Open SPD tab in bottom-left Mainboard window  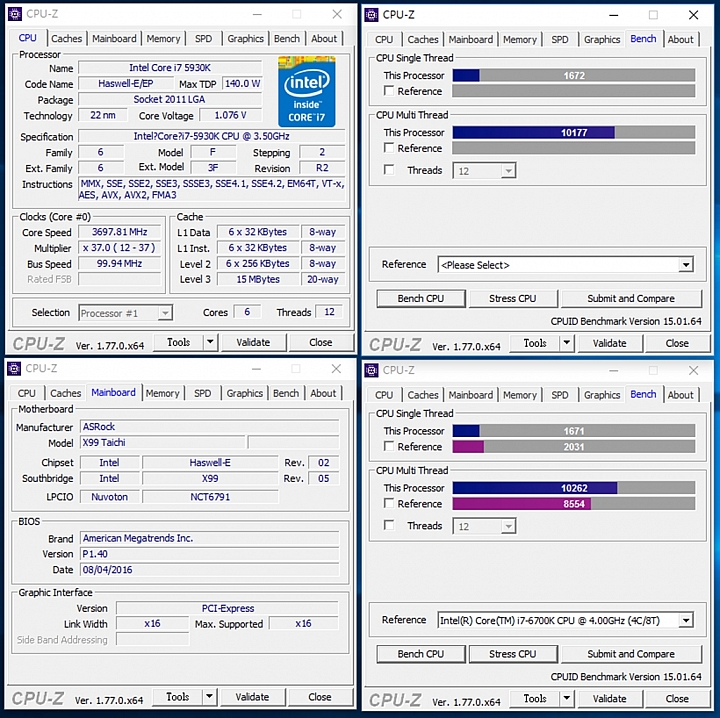(x=202, y=393)
